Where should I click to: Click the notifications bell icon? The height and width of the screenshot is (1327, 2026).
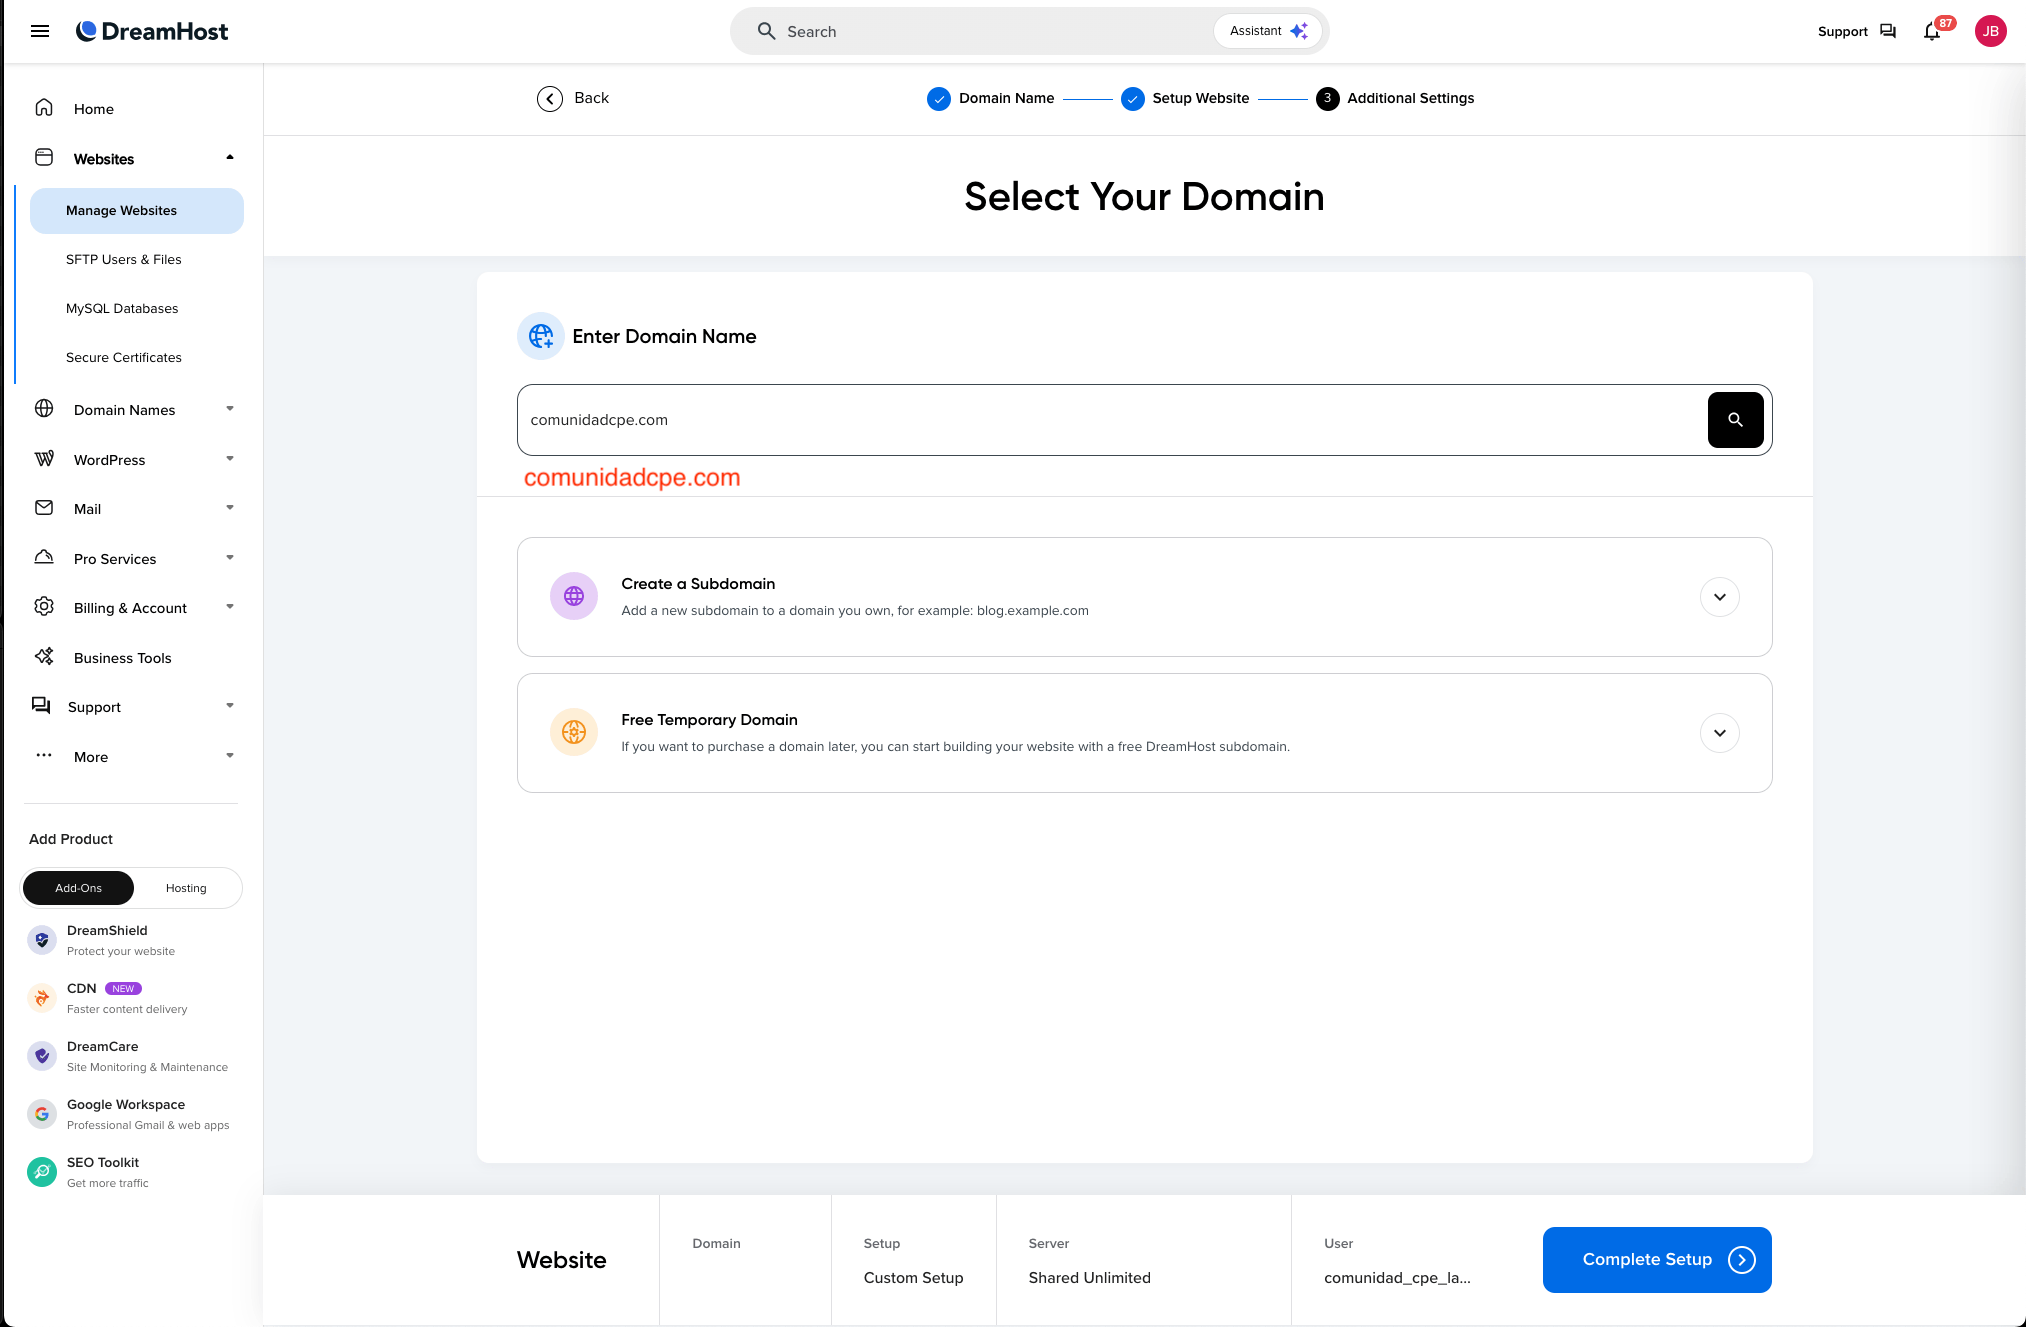pos(1931,31)
